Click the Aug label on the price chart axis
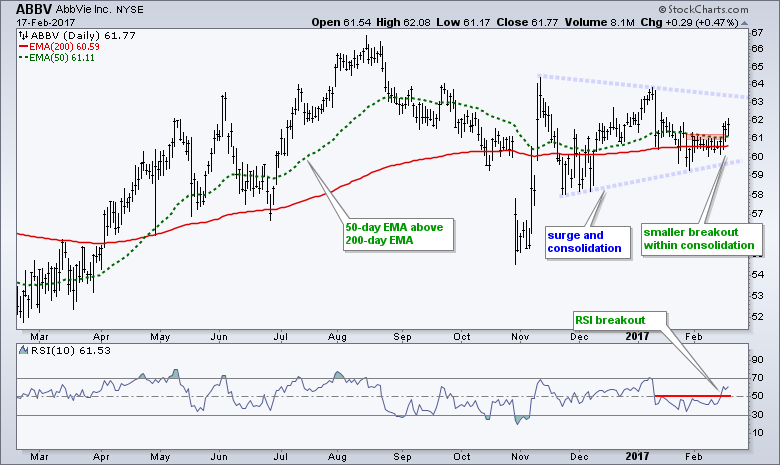 tap(337, 337)
